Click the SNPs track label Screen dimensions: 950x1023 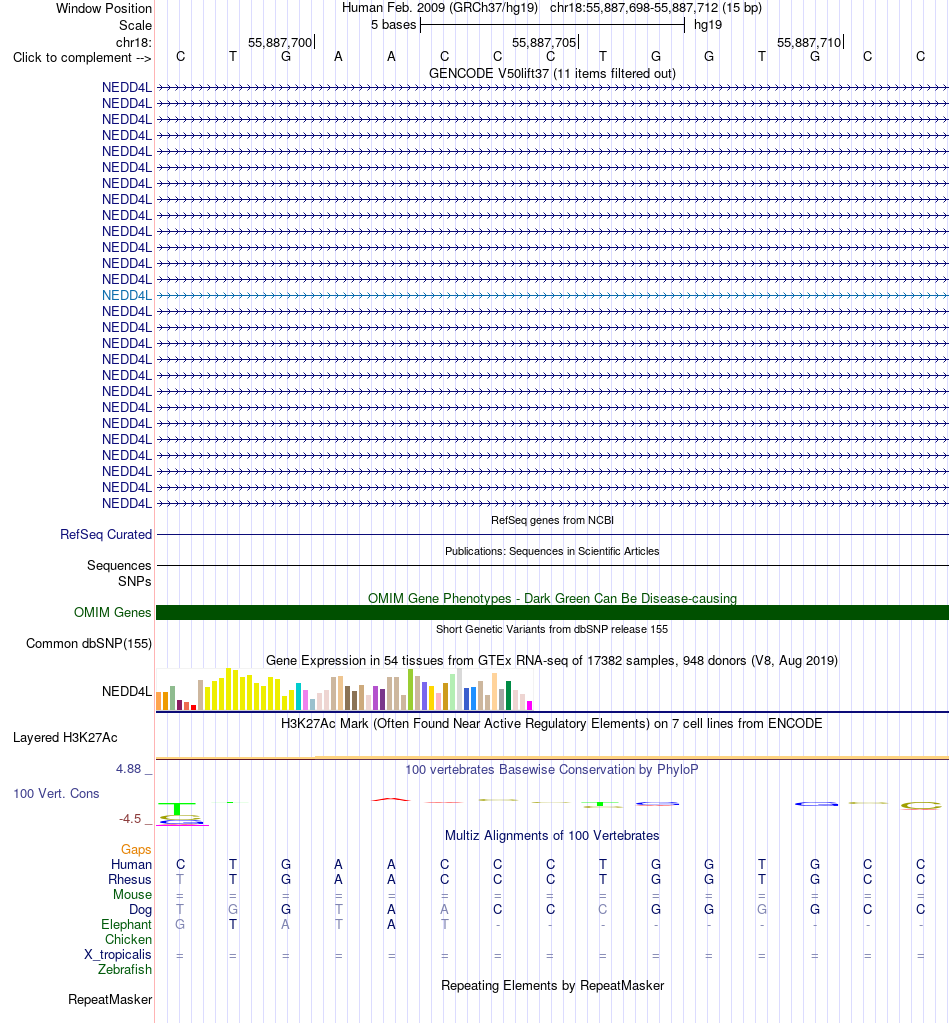[134, 581]
